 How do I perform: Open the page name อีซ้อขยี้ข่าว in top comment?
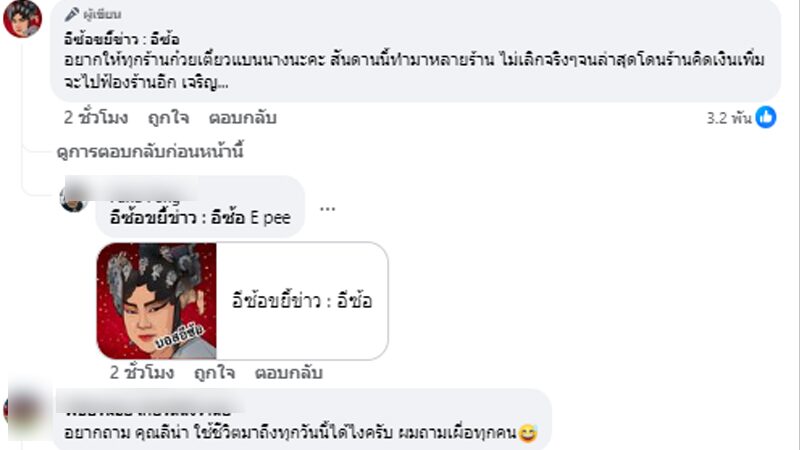point(121,39)
